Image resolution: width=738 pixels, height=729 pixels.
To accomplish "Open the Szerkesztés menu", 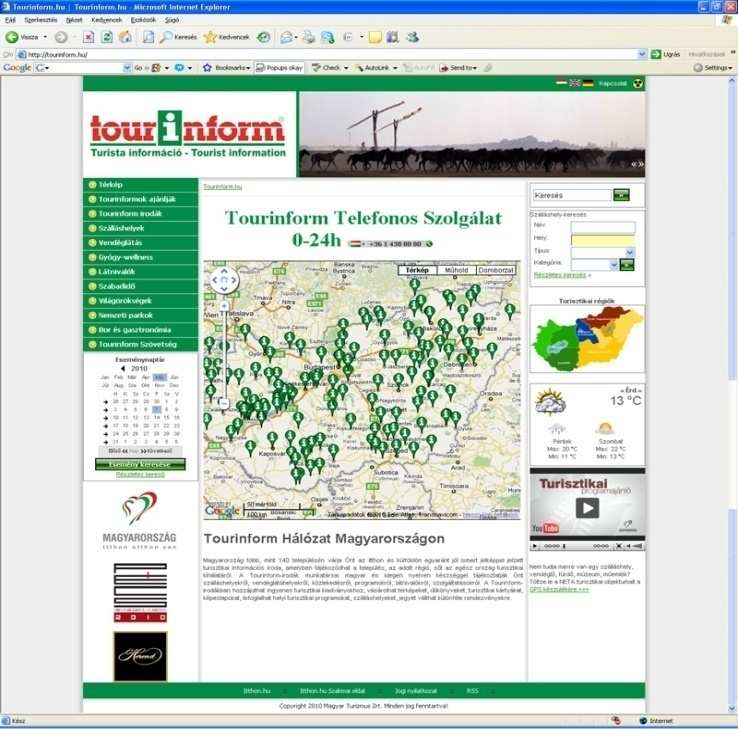I will point(40,20).
